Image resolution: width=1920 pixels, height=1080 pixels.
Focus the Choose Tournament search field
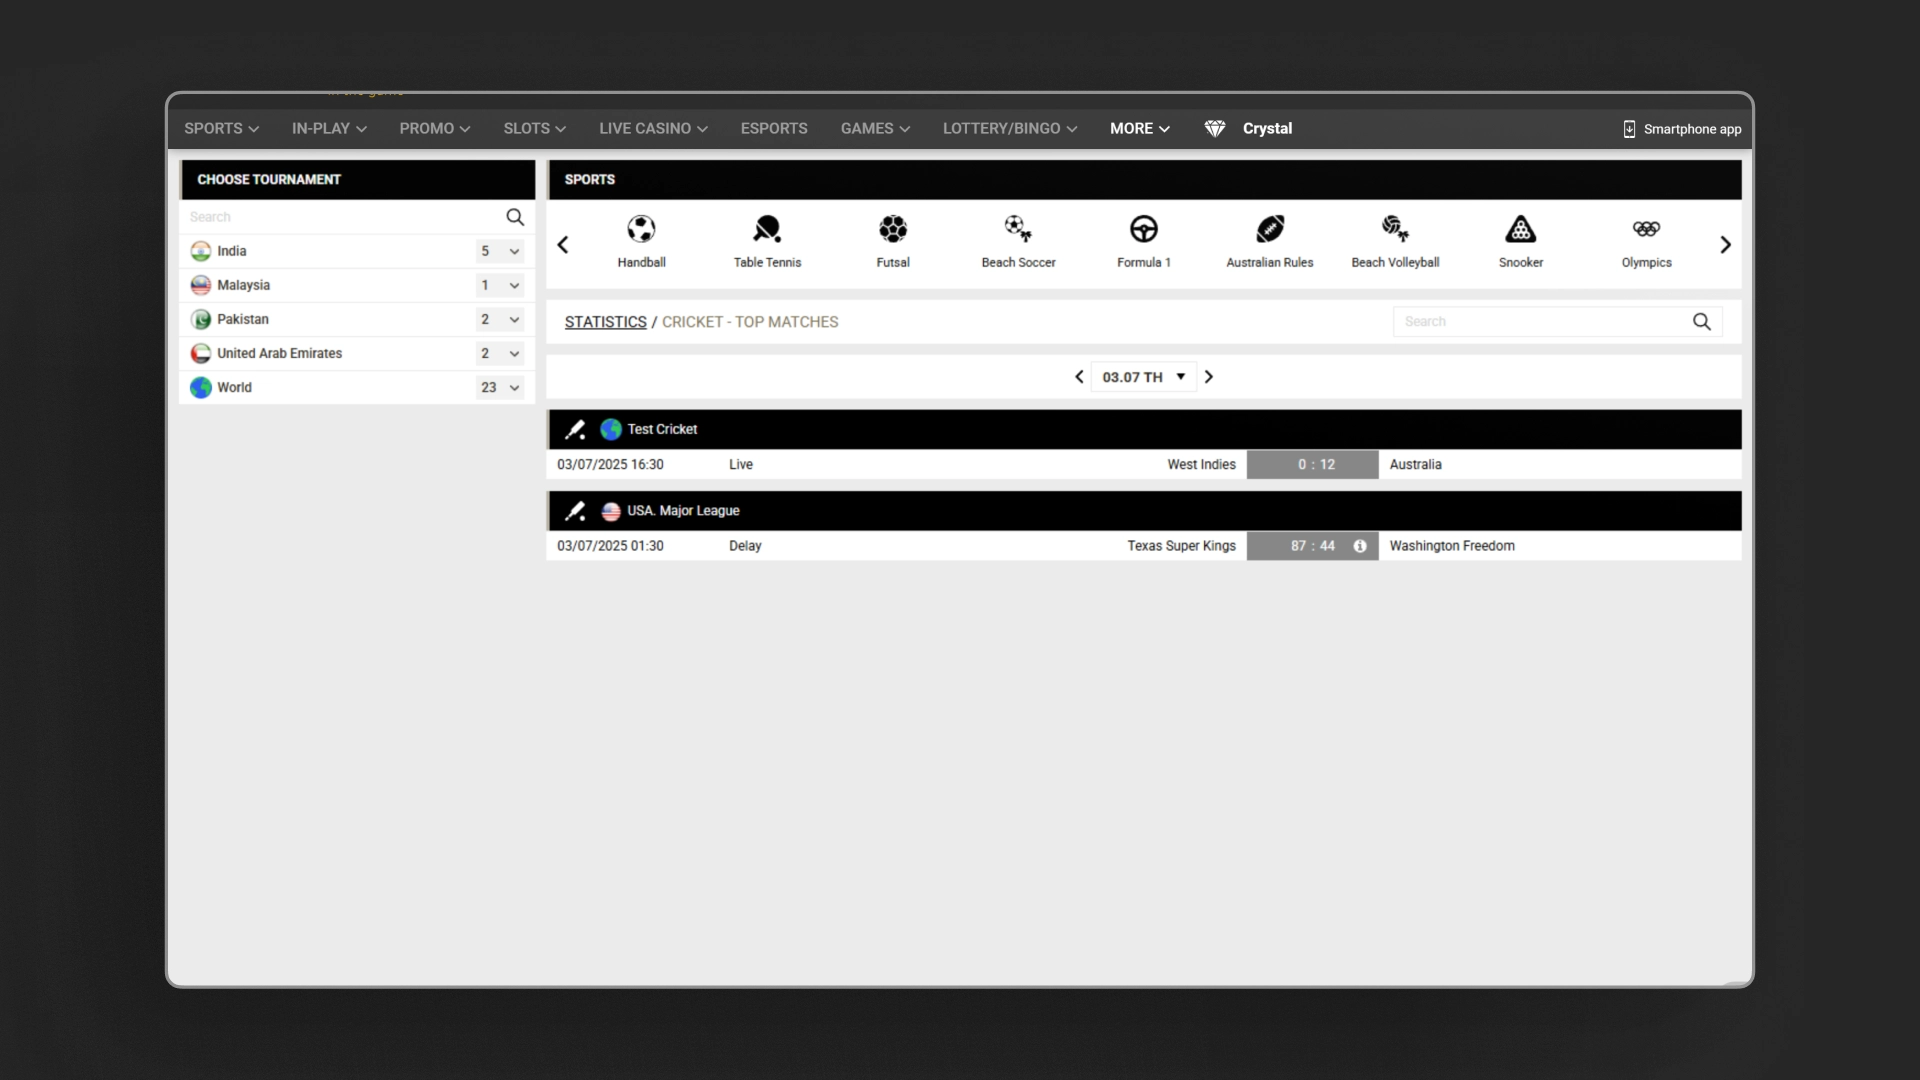[343, 217]
